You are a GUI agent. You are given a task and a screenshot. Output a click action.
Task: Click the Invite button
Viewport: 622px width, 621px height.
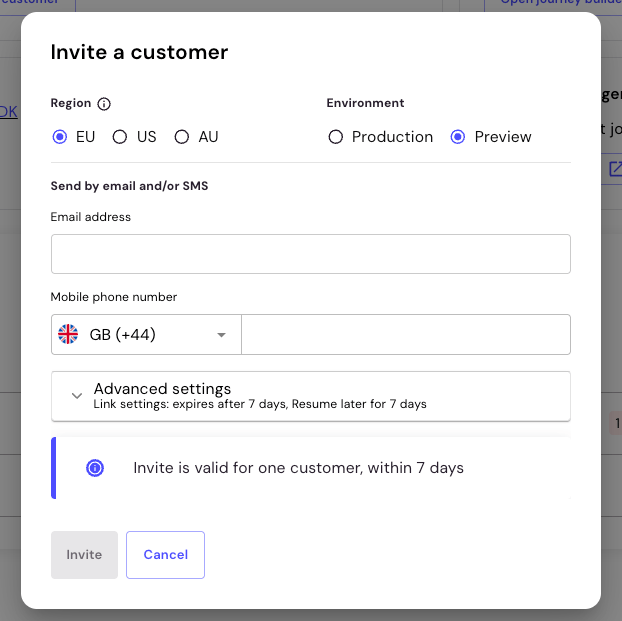[x=84, y=555]
